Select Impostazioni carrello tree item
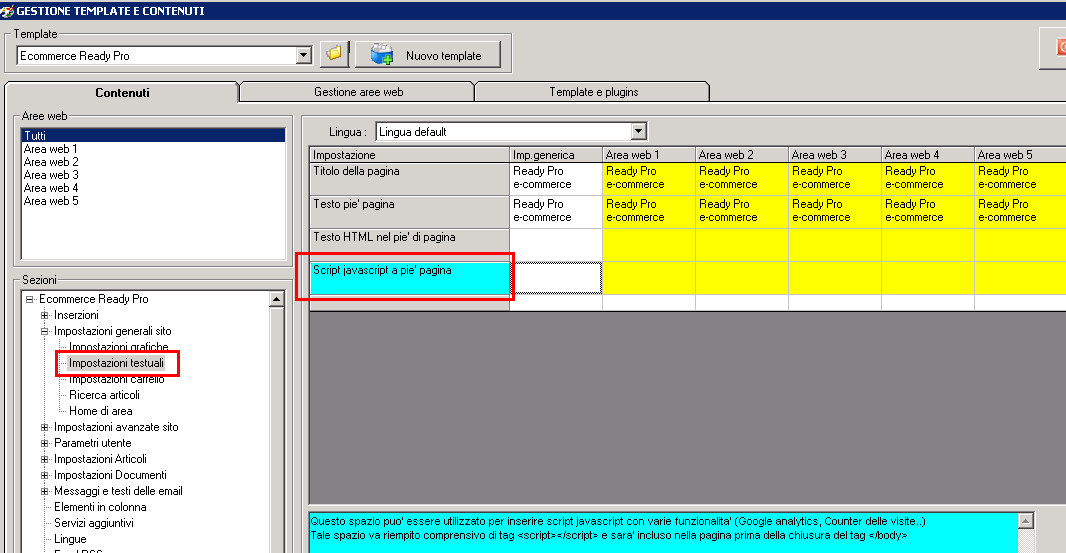Viewport: 1066px width, 553px height. (x=116, y=379)
